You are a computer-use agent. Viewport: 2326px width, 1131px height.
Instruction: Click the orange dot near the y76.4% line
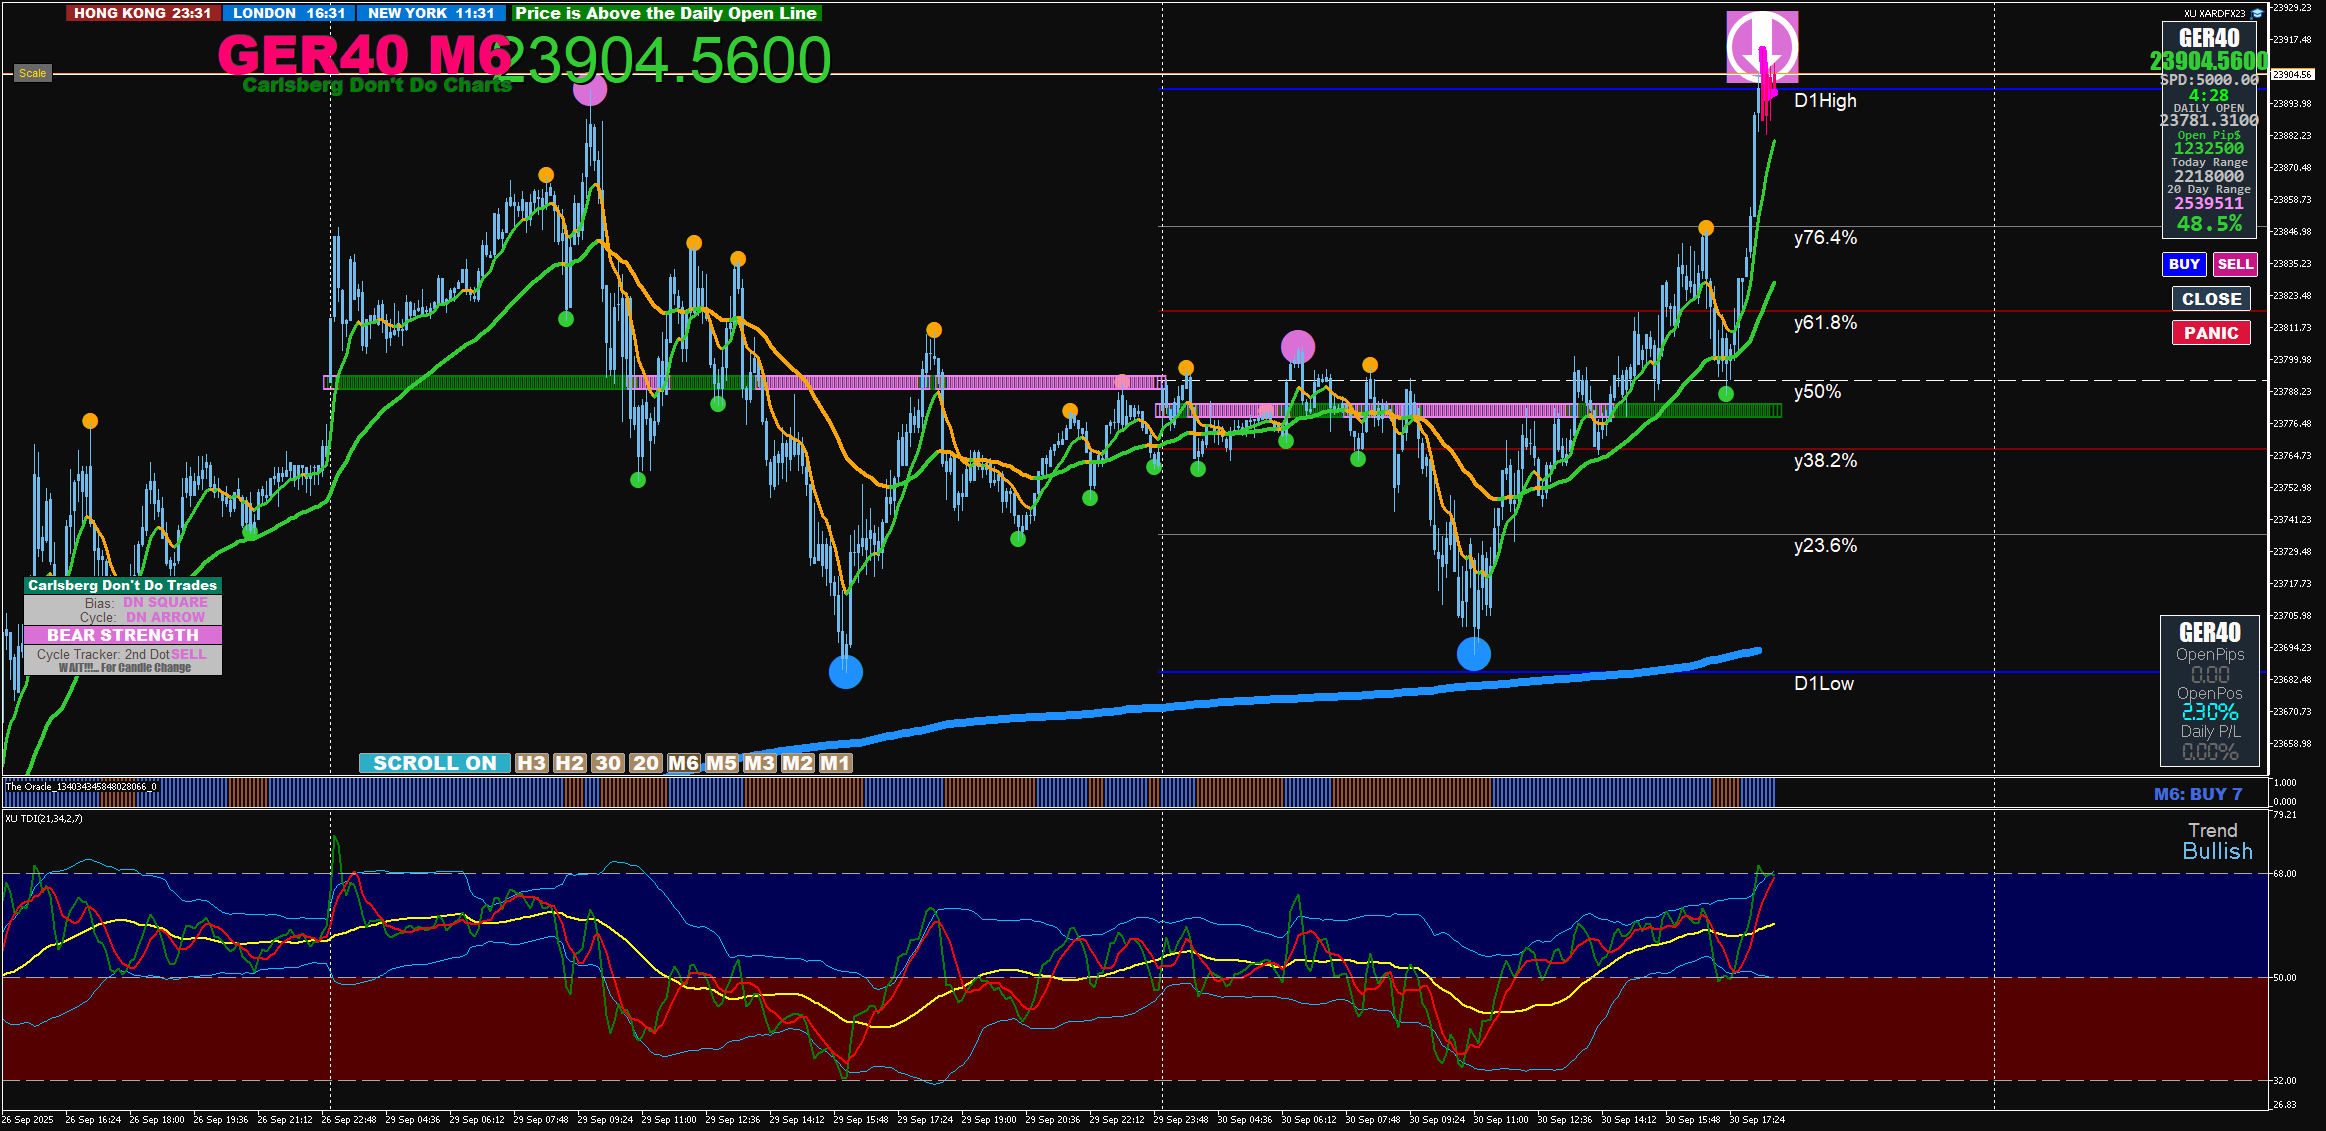(x=1706, y=228)
